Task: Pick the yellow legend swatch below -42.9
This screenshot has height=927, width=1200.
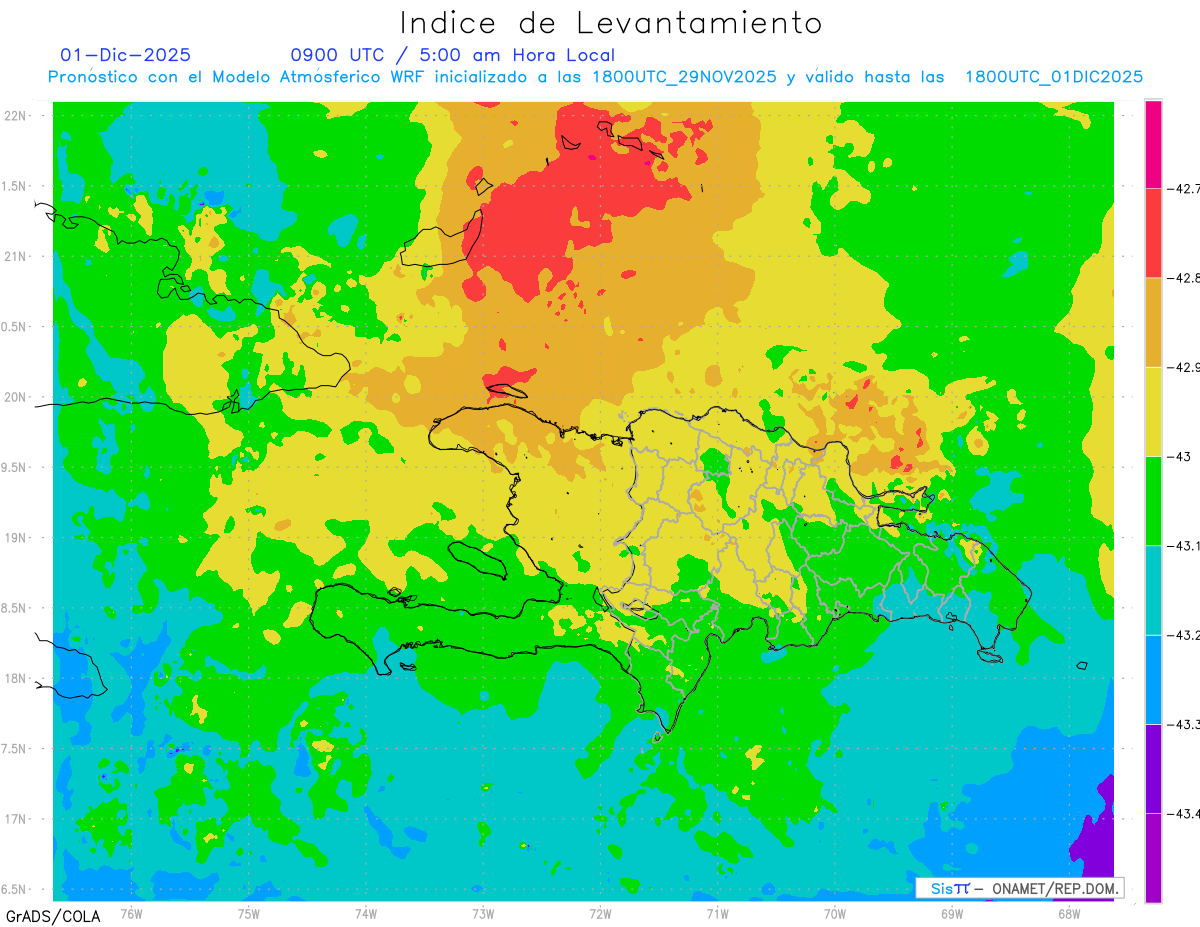Action: click(1153, 411)
